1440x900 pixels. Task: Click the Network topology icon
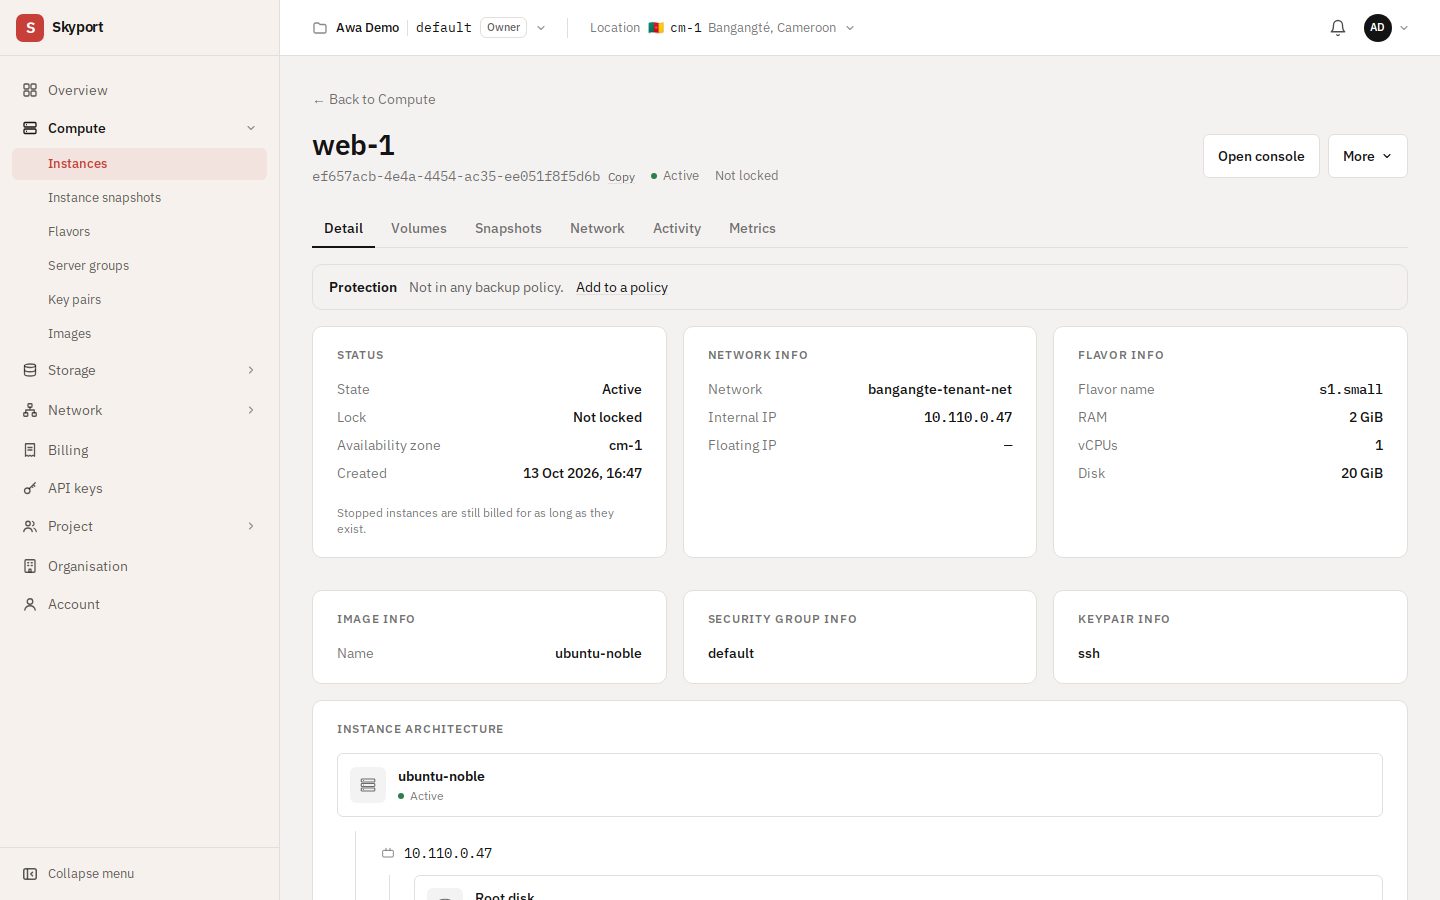tap(30, 410)
